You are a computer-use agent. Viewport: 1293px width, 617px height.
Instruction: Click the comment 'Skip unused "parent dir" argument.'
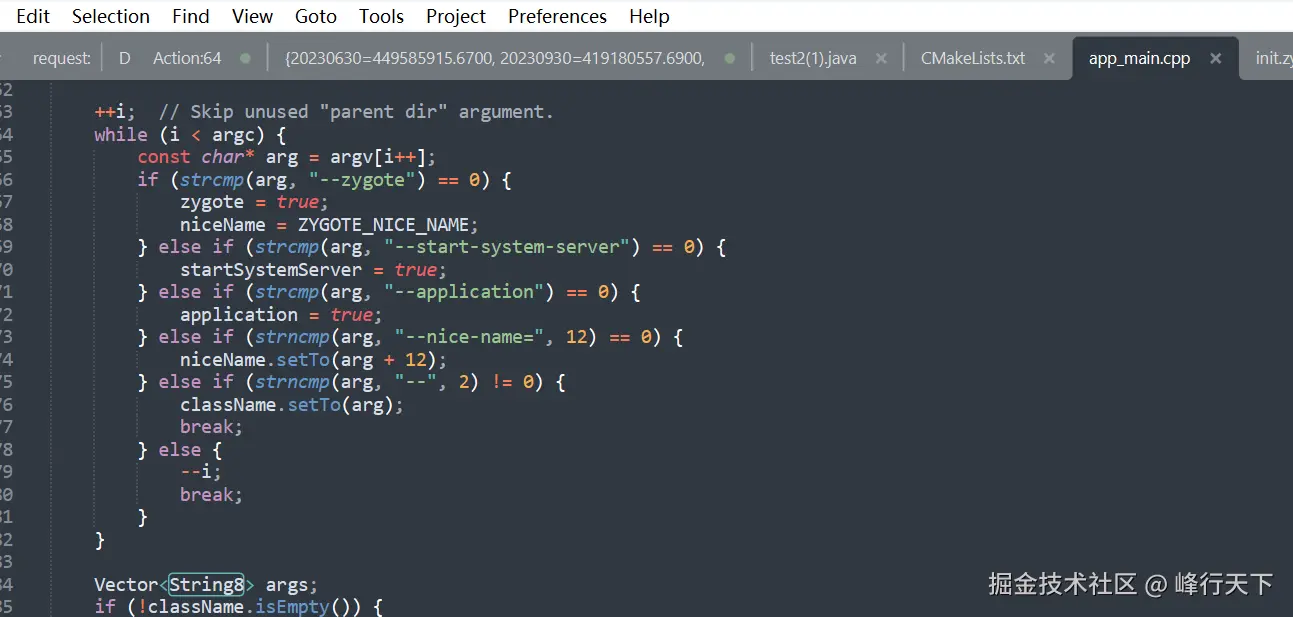[x=356, y=111]
